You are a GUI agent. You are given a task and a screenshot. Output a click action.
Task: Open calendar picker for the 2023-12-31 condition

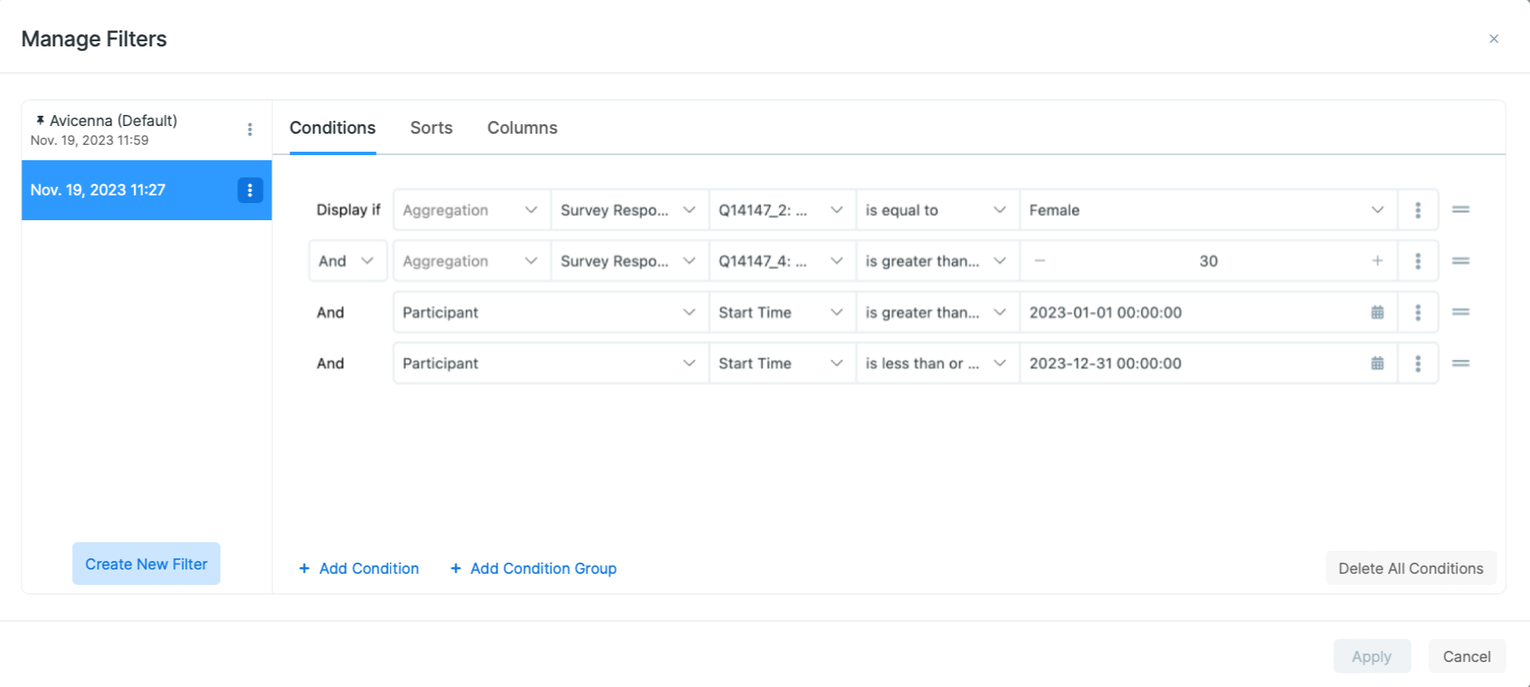(1377, 363)
